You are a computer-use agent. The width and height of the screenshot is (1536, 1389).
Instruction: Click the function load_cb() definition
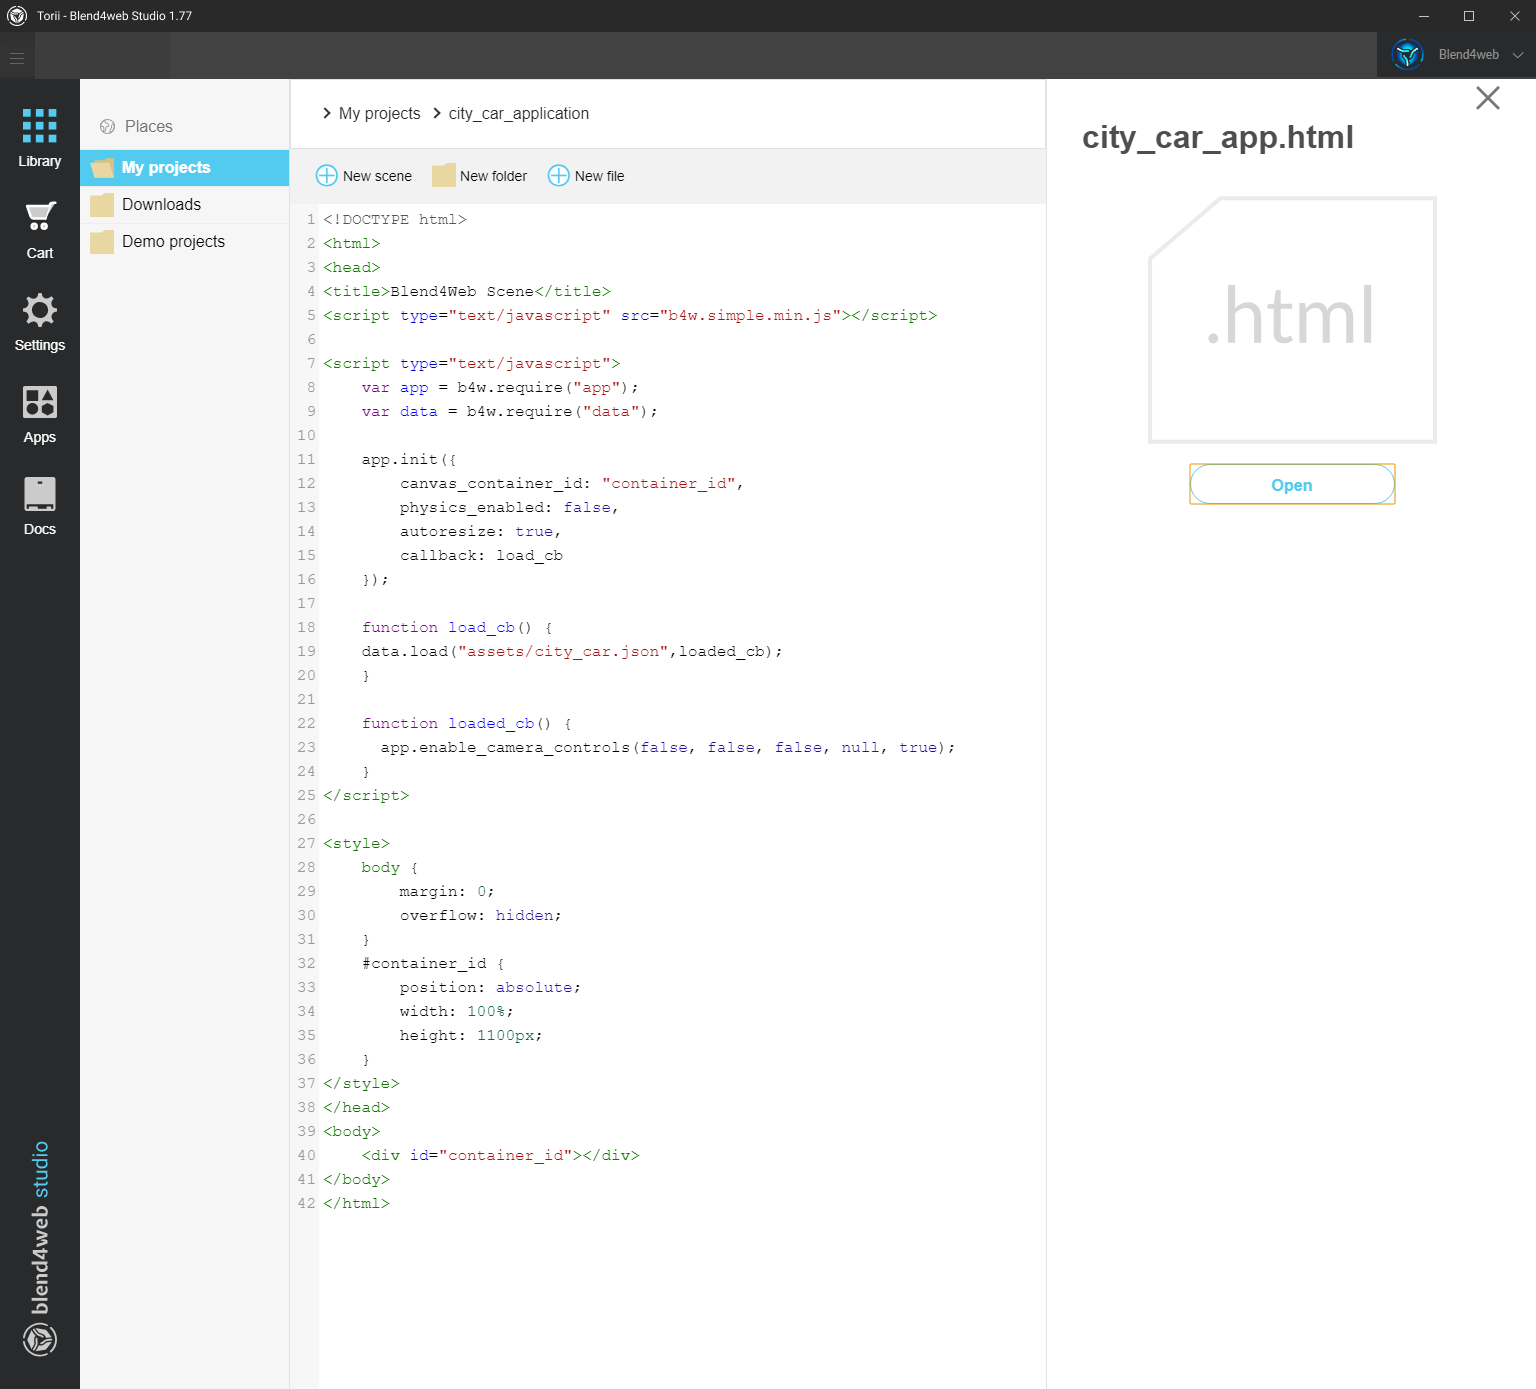457,628
